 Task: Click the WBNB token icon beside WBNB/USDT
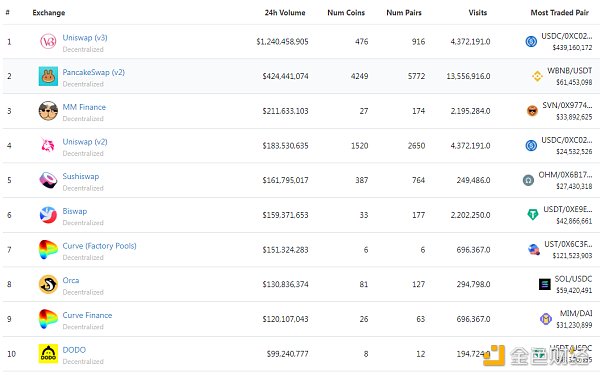click(537, 76)
